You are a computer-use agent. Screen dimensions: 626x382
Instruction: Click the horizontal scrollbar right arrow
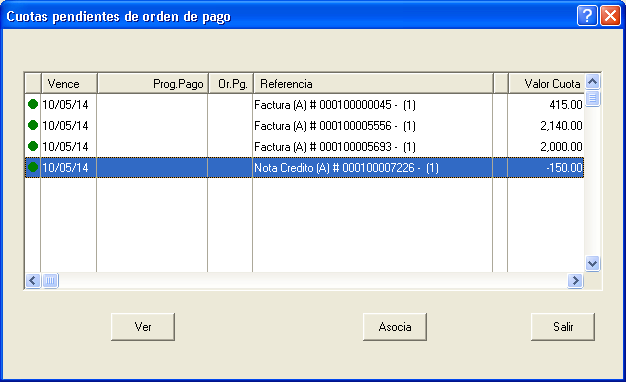point(575,281)
